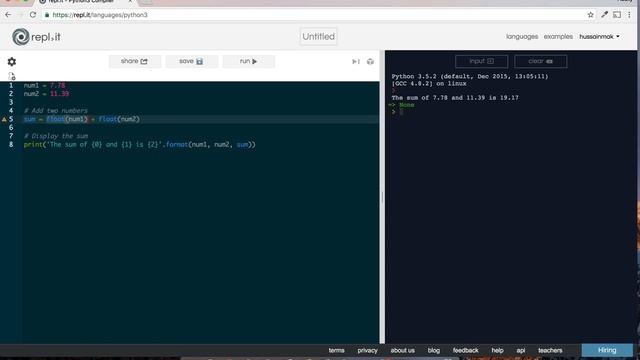640x360 pixels.
Task: Open the privacy footer link
Action: [x=367, y=350]
